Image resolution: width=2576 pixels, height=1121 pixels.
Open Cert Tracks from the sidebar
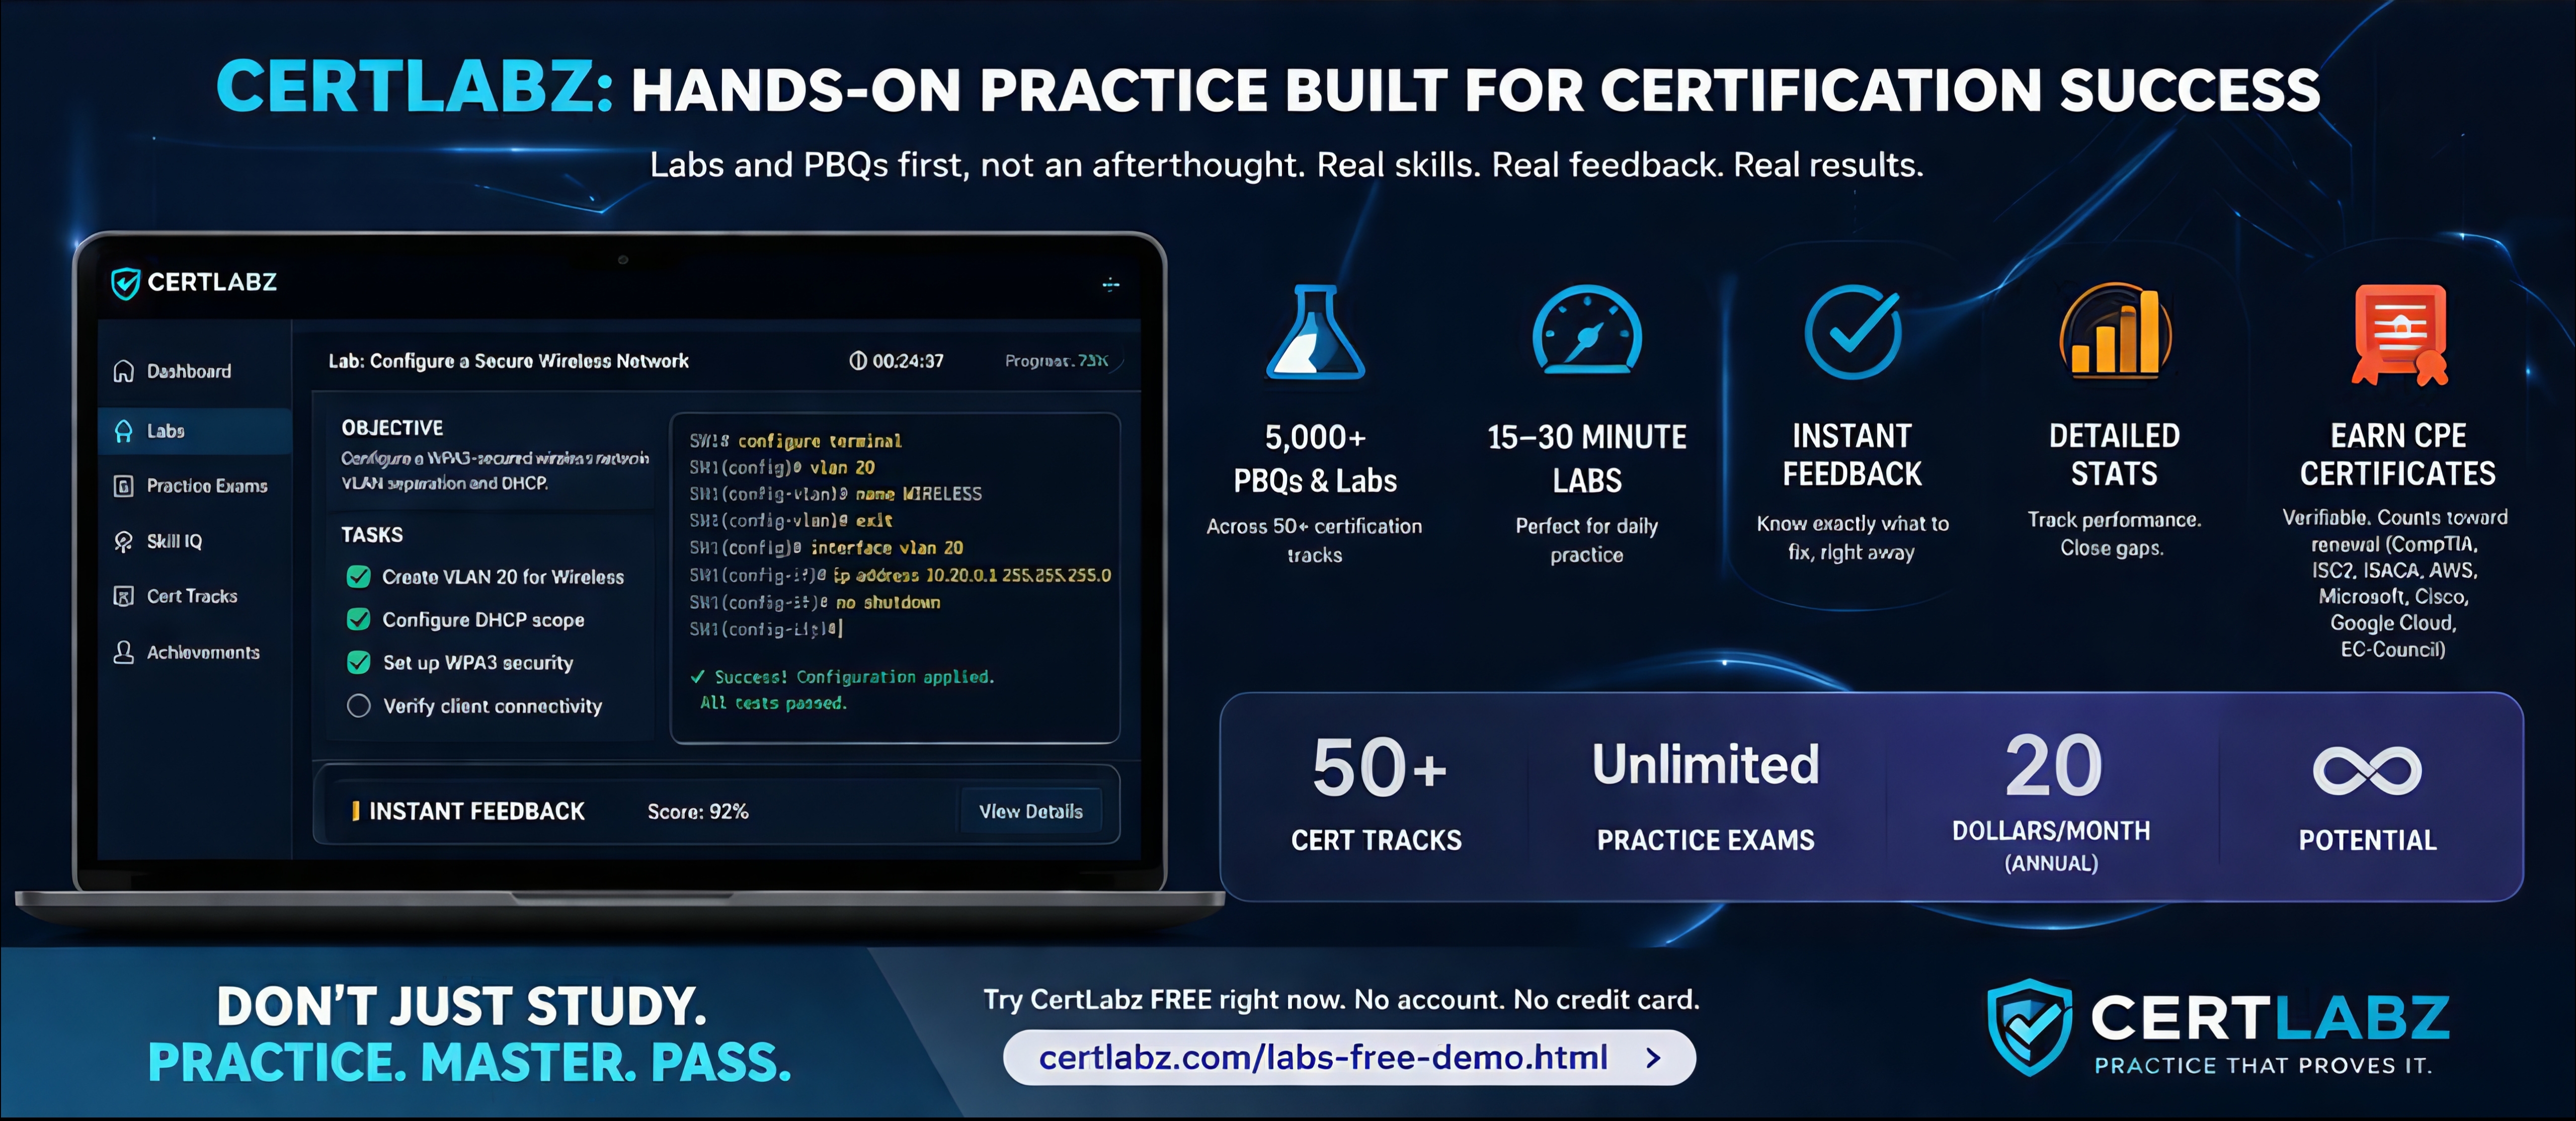pos(192,595)
